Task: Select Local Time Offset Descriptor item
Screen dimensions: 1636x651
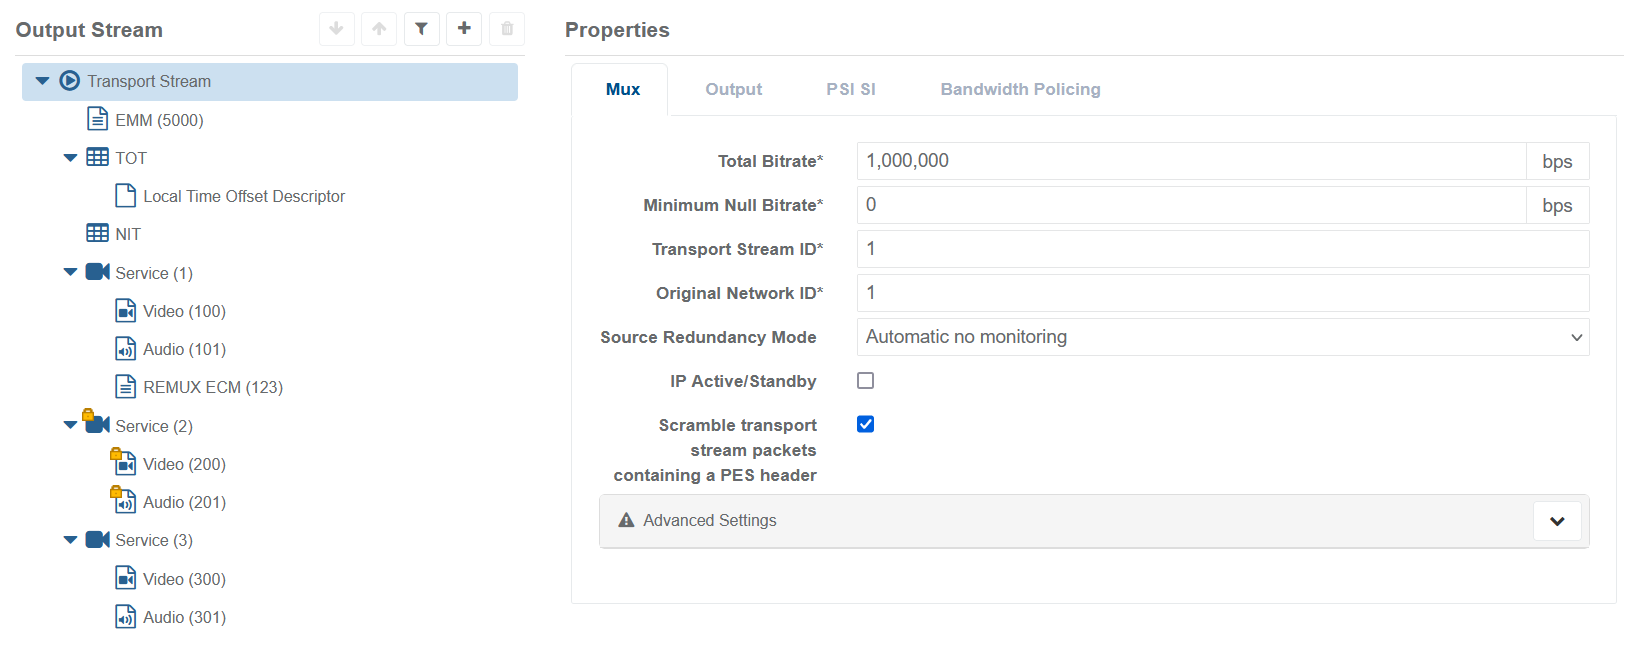Action: point(243,196)
